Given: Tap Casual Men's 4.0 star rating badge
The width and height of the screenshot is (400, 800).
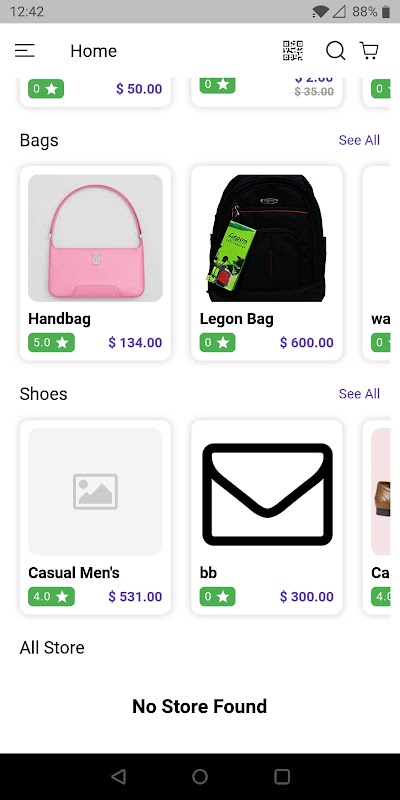Looking at the screenshot, I should click(51, 596).
